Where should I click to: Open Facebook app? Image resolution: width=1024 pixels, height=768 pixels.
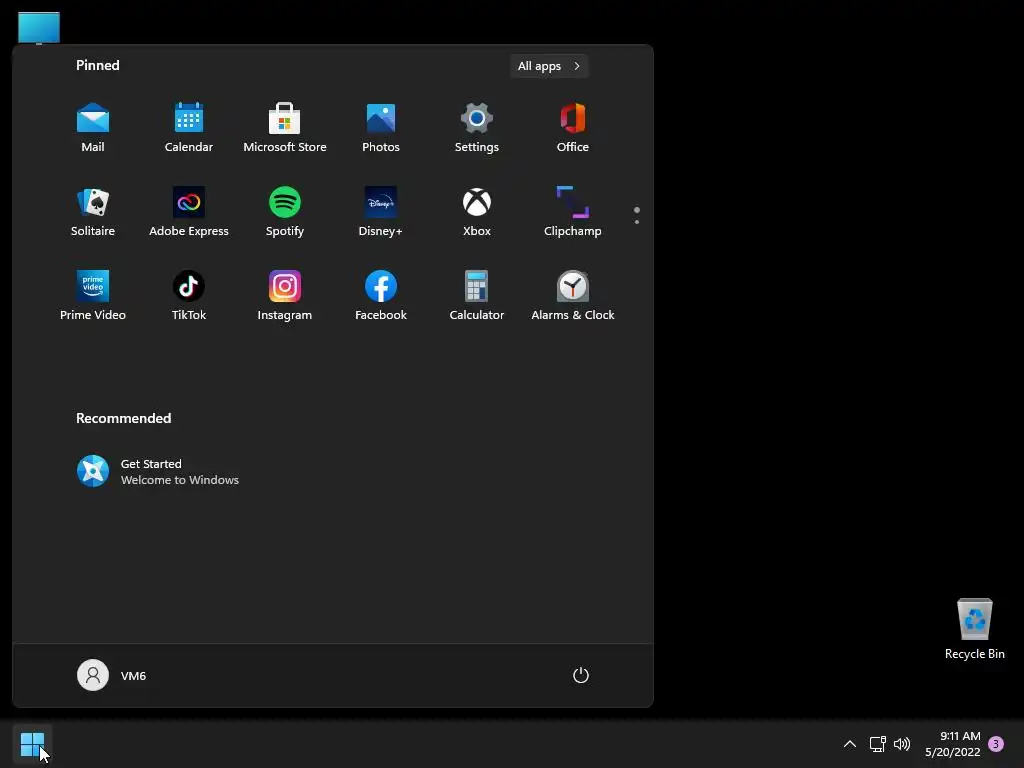[381, 296]
